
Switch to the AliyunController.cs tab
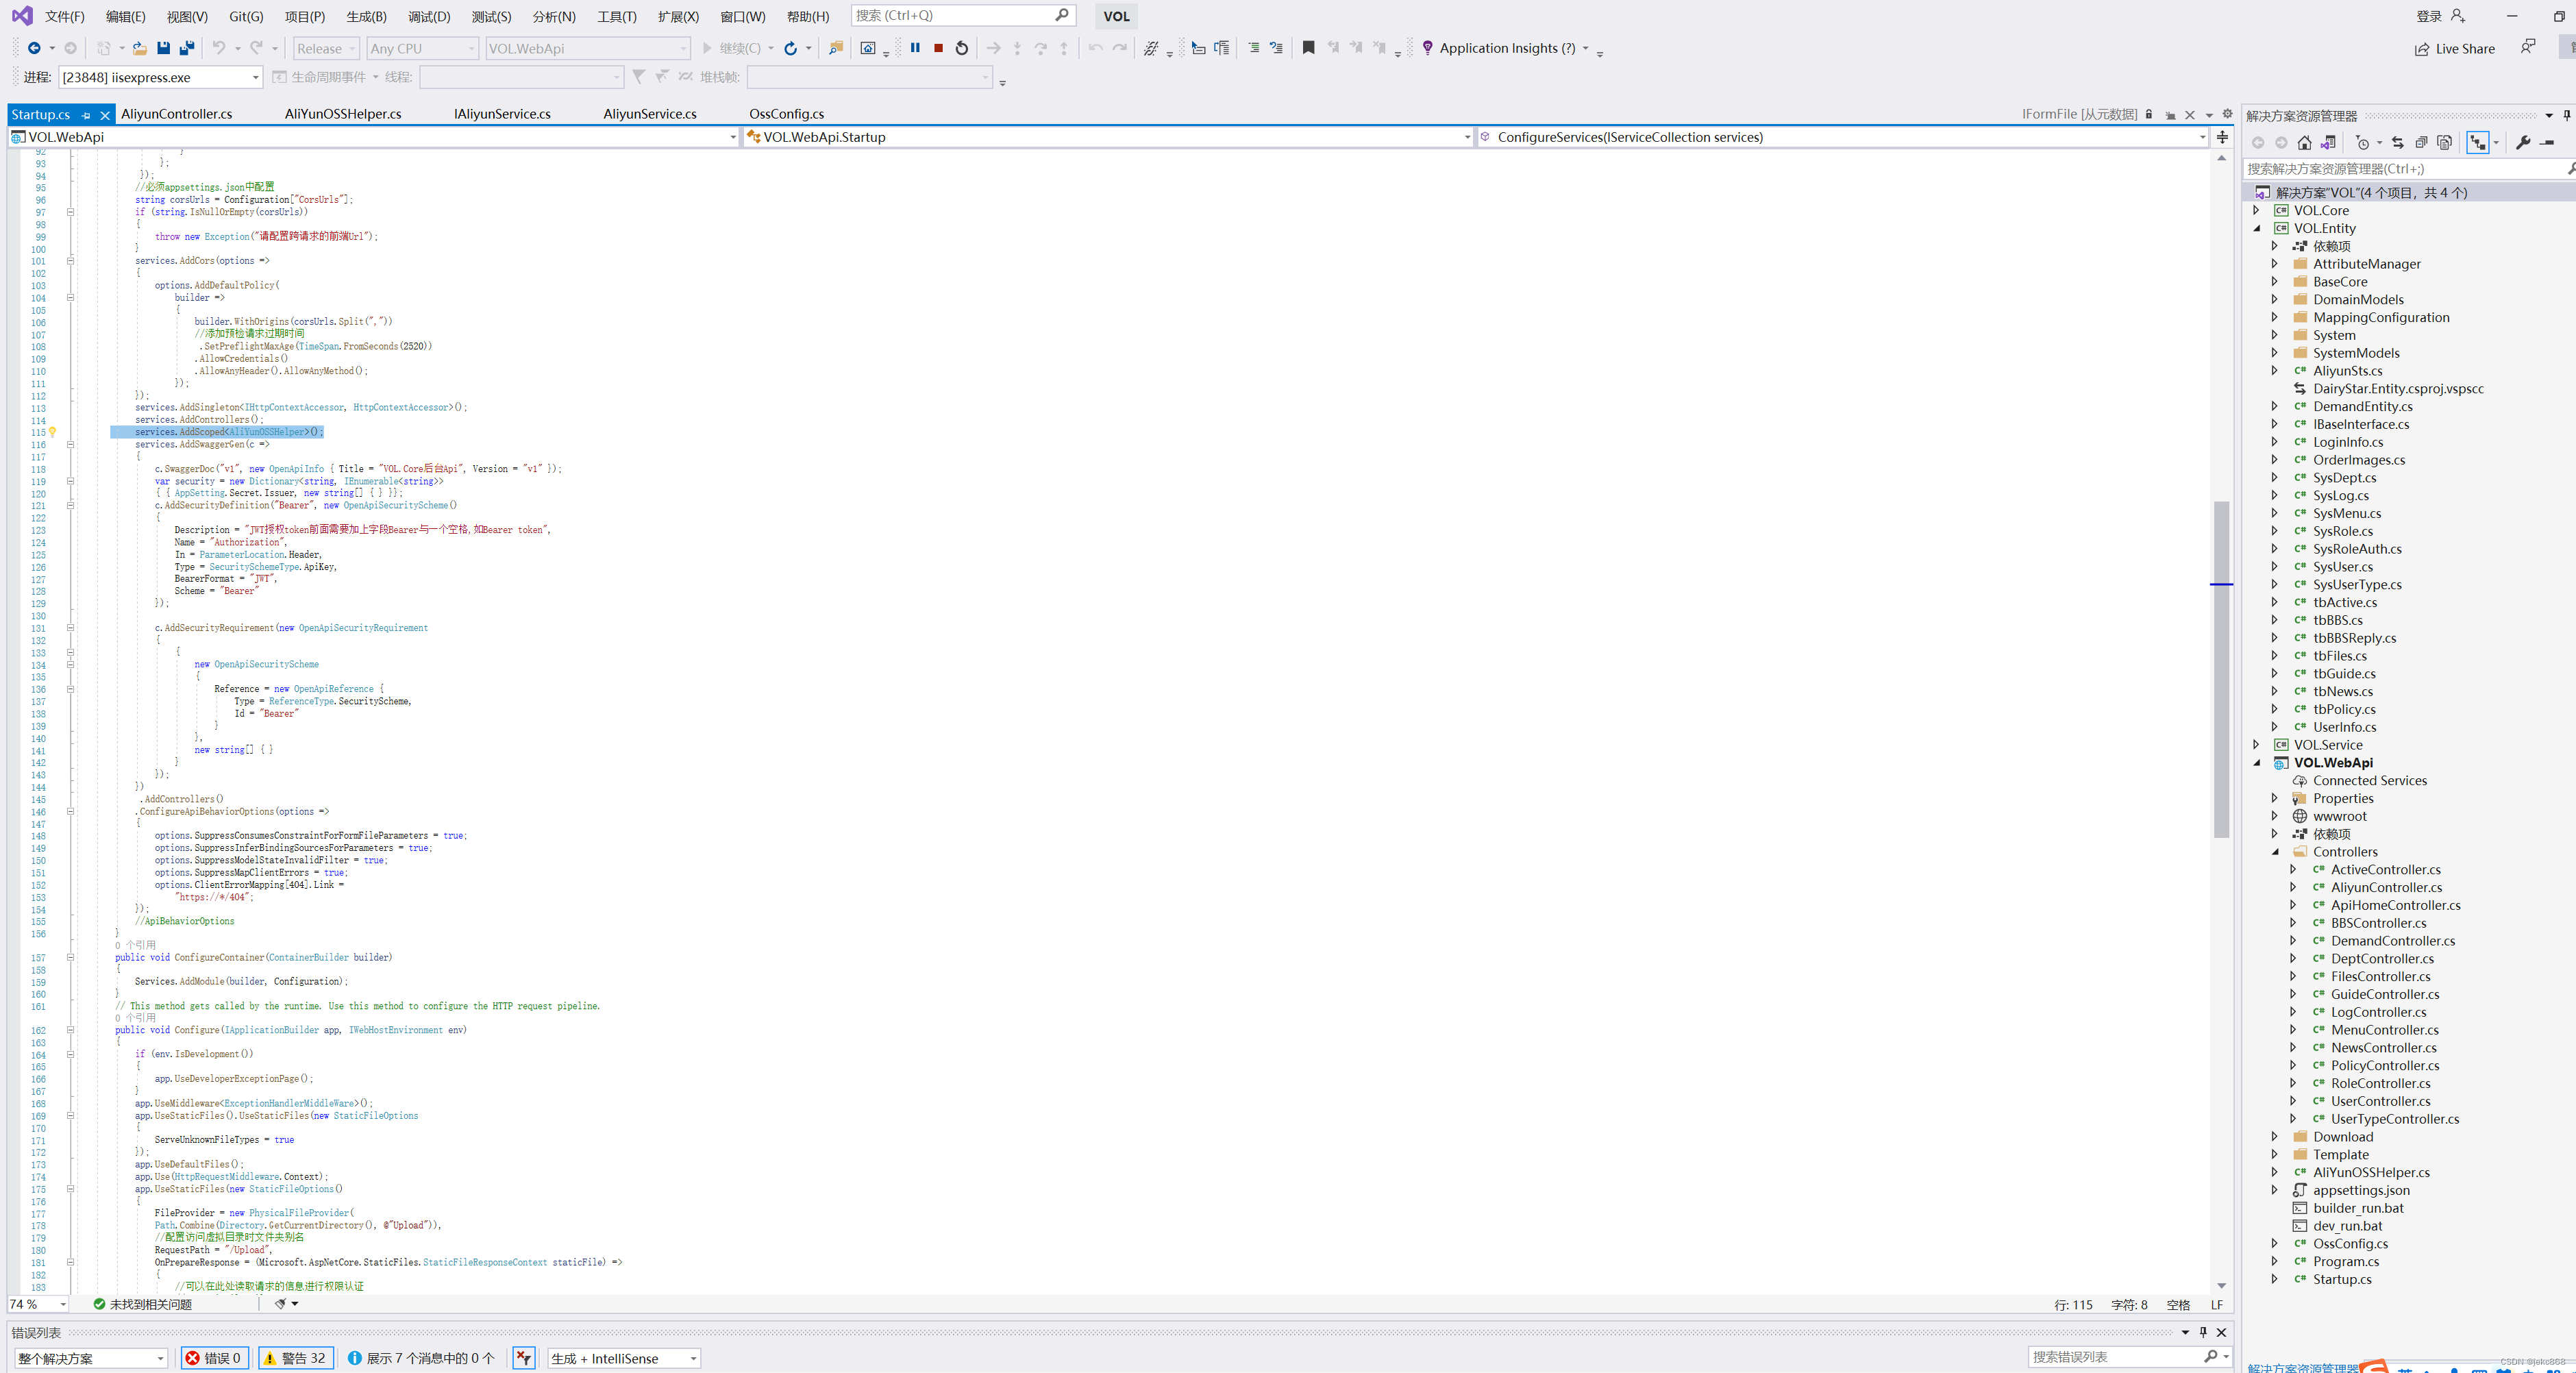pyautogui.click(x=177, y=114)
